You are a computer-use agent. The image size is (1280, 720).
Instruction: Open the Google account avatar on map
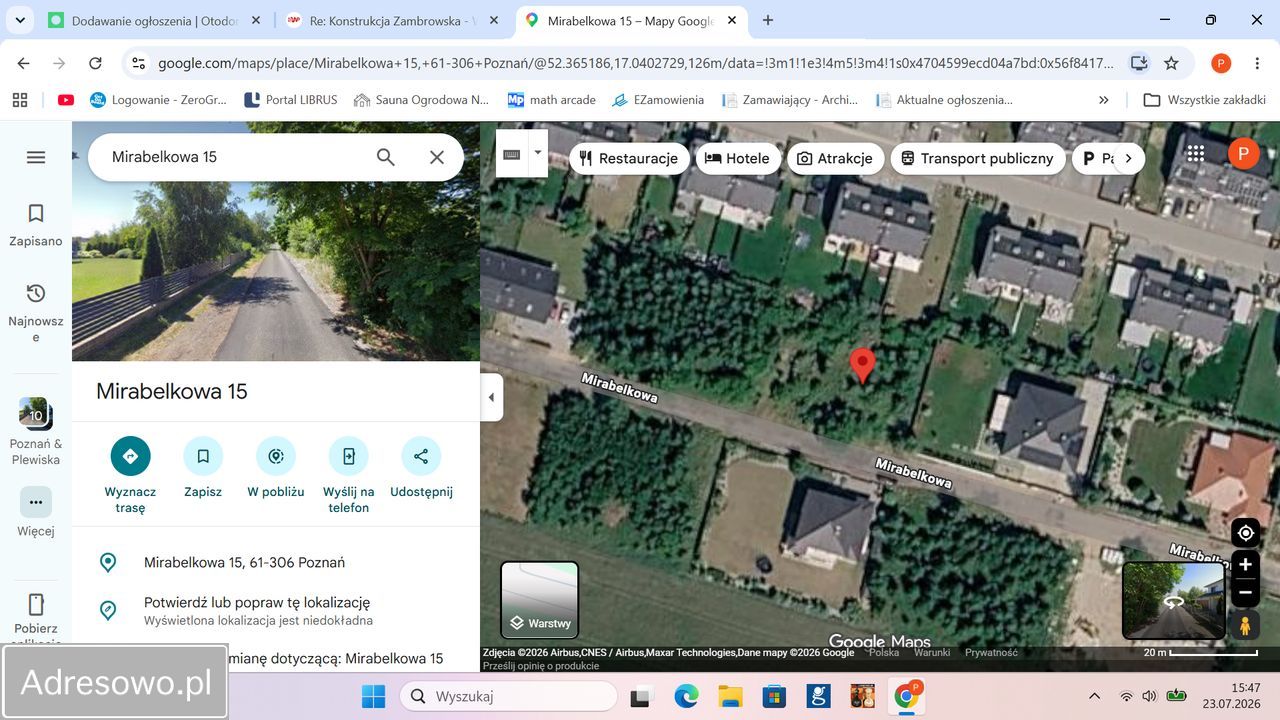(1243, 154)
